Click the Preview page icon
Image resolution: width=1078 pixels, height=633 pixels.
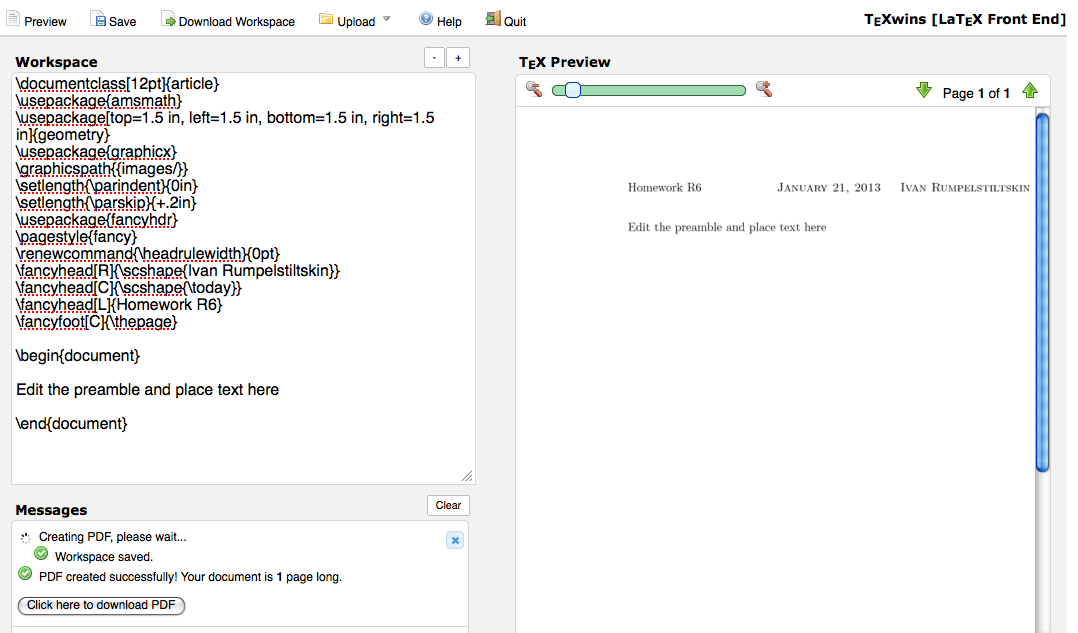(13, 20)
